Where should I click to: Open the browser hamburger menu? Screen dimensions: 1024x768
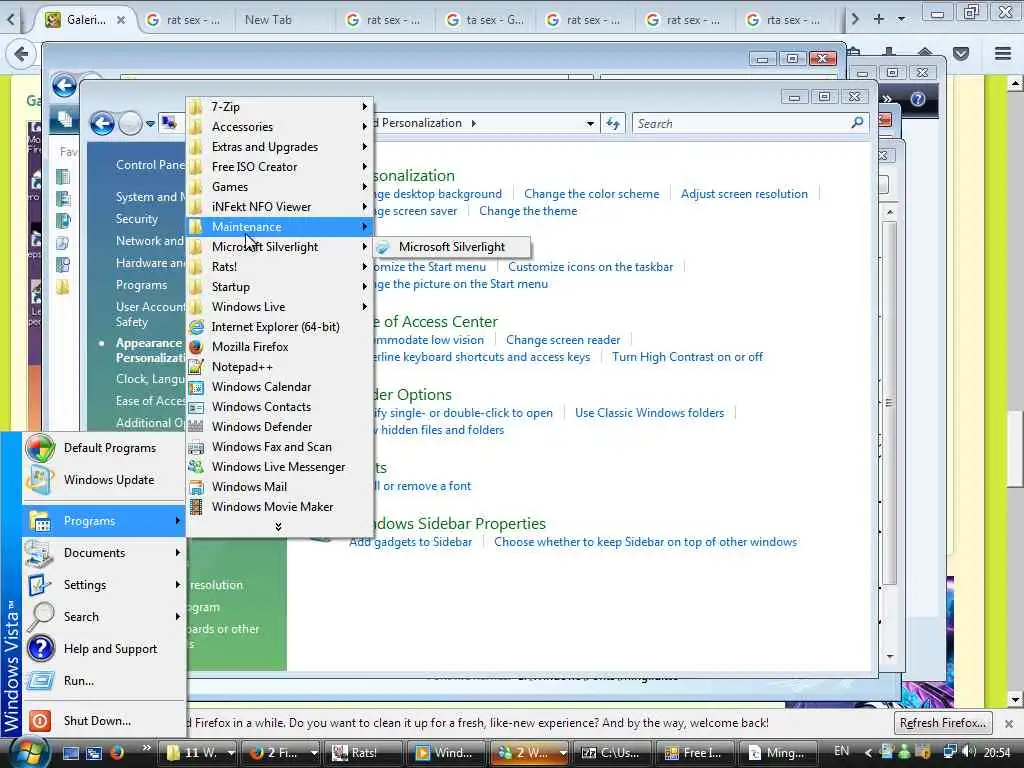pos(1002,54)
